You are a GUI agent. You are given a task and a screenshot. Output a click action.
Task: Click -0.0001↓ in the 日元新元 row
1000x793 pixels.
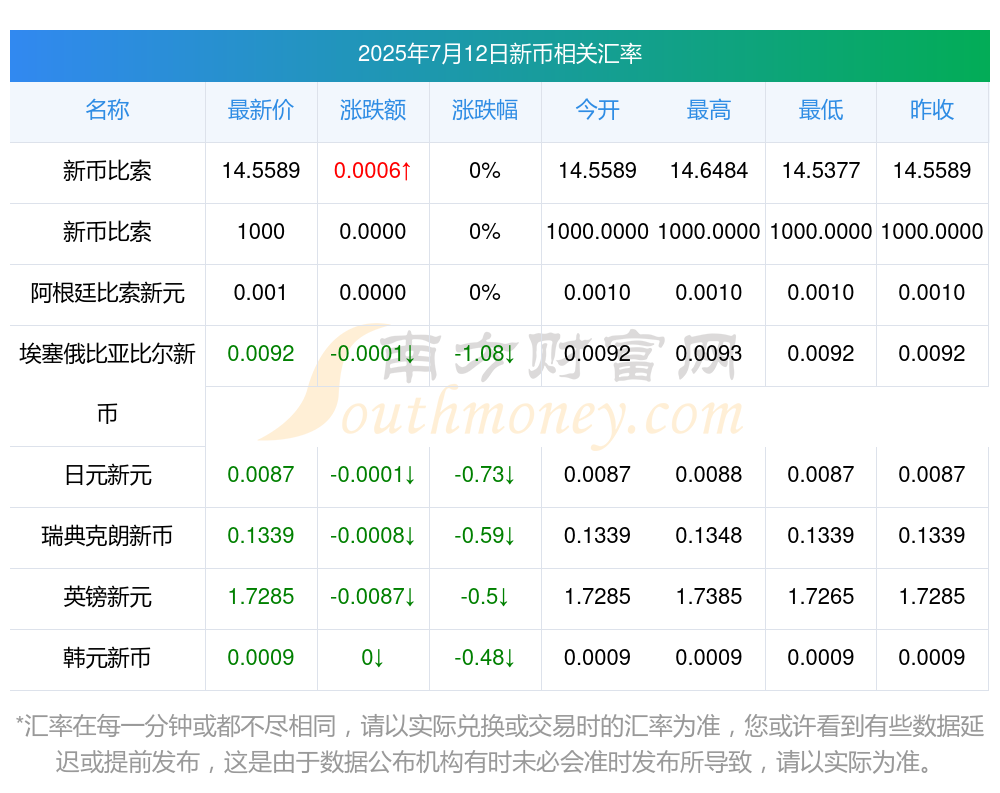(373, 475)
